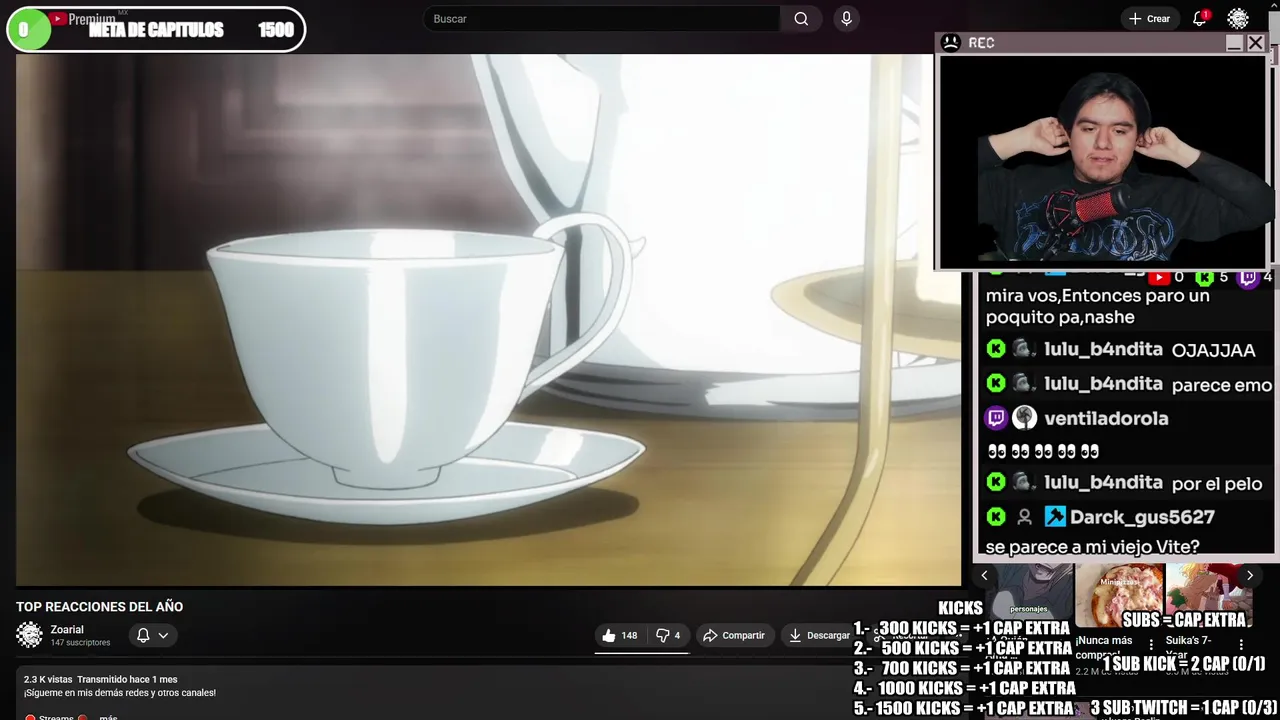Go to the YouTube Premium home logo
This screenshot has width=1280, height=720.
pos(82,19)
